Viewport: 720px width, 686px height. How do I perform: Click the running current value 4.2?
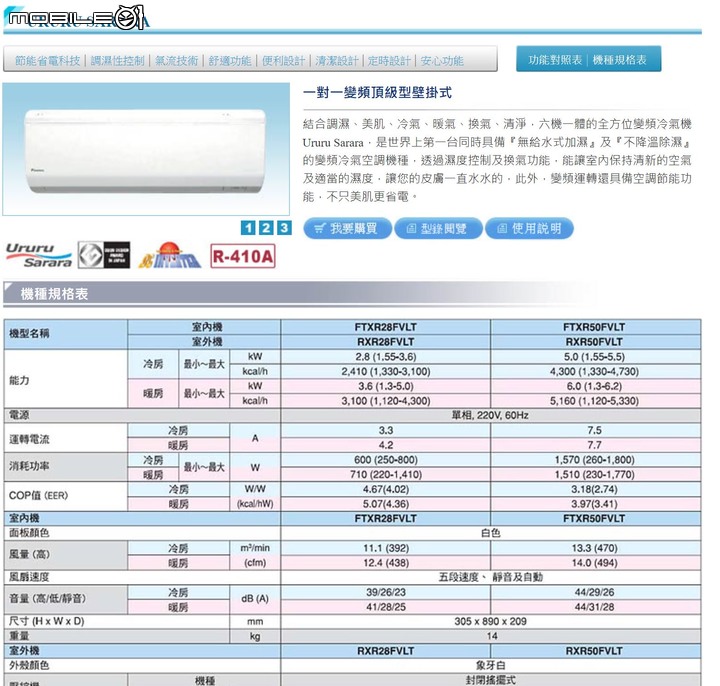click(x=386, y=445)
